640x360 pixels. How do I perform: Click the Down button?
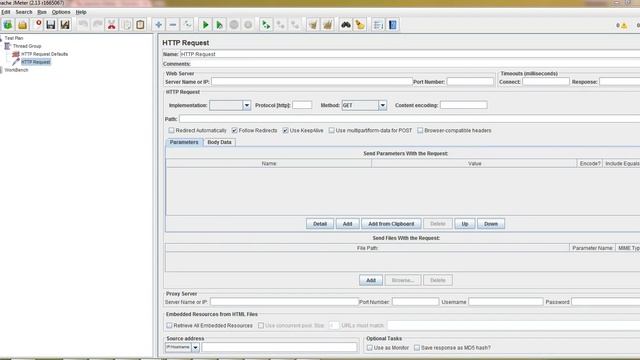491,224
